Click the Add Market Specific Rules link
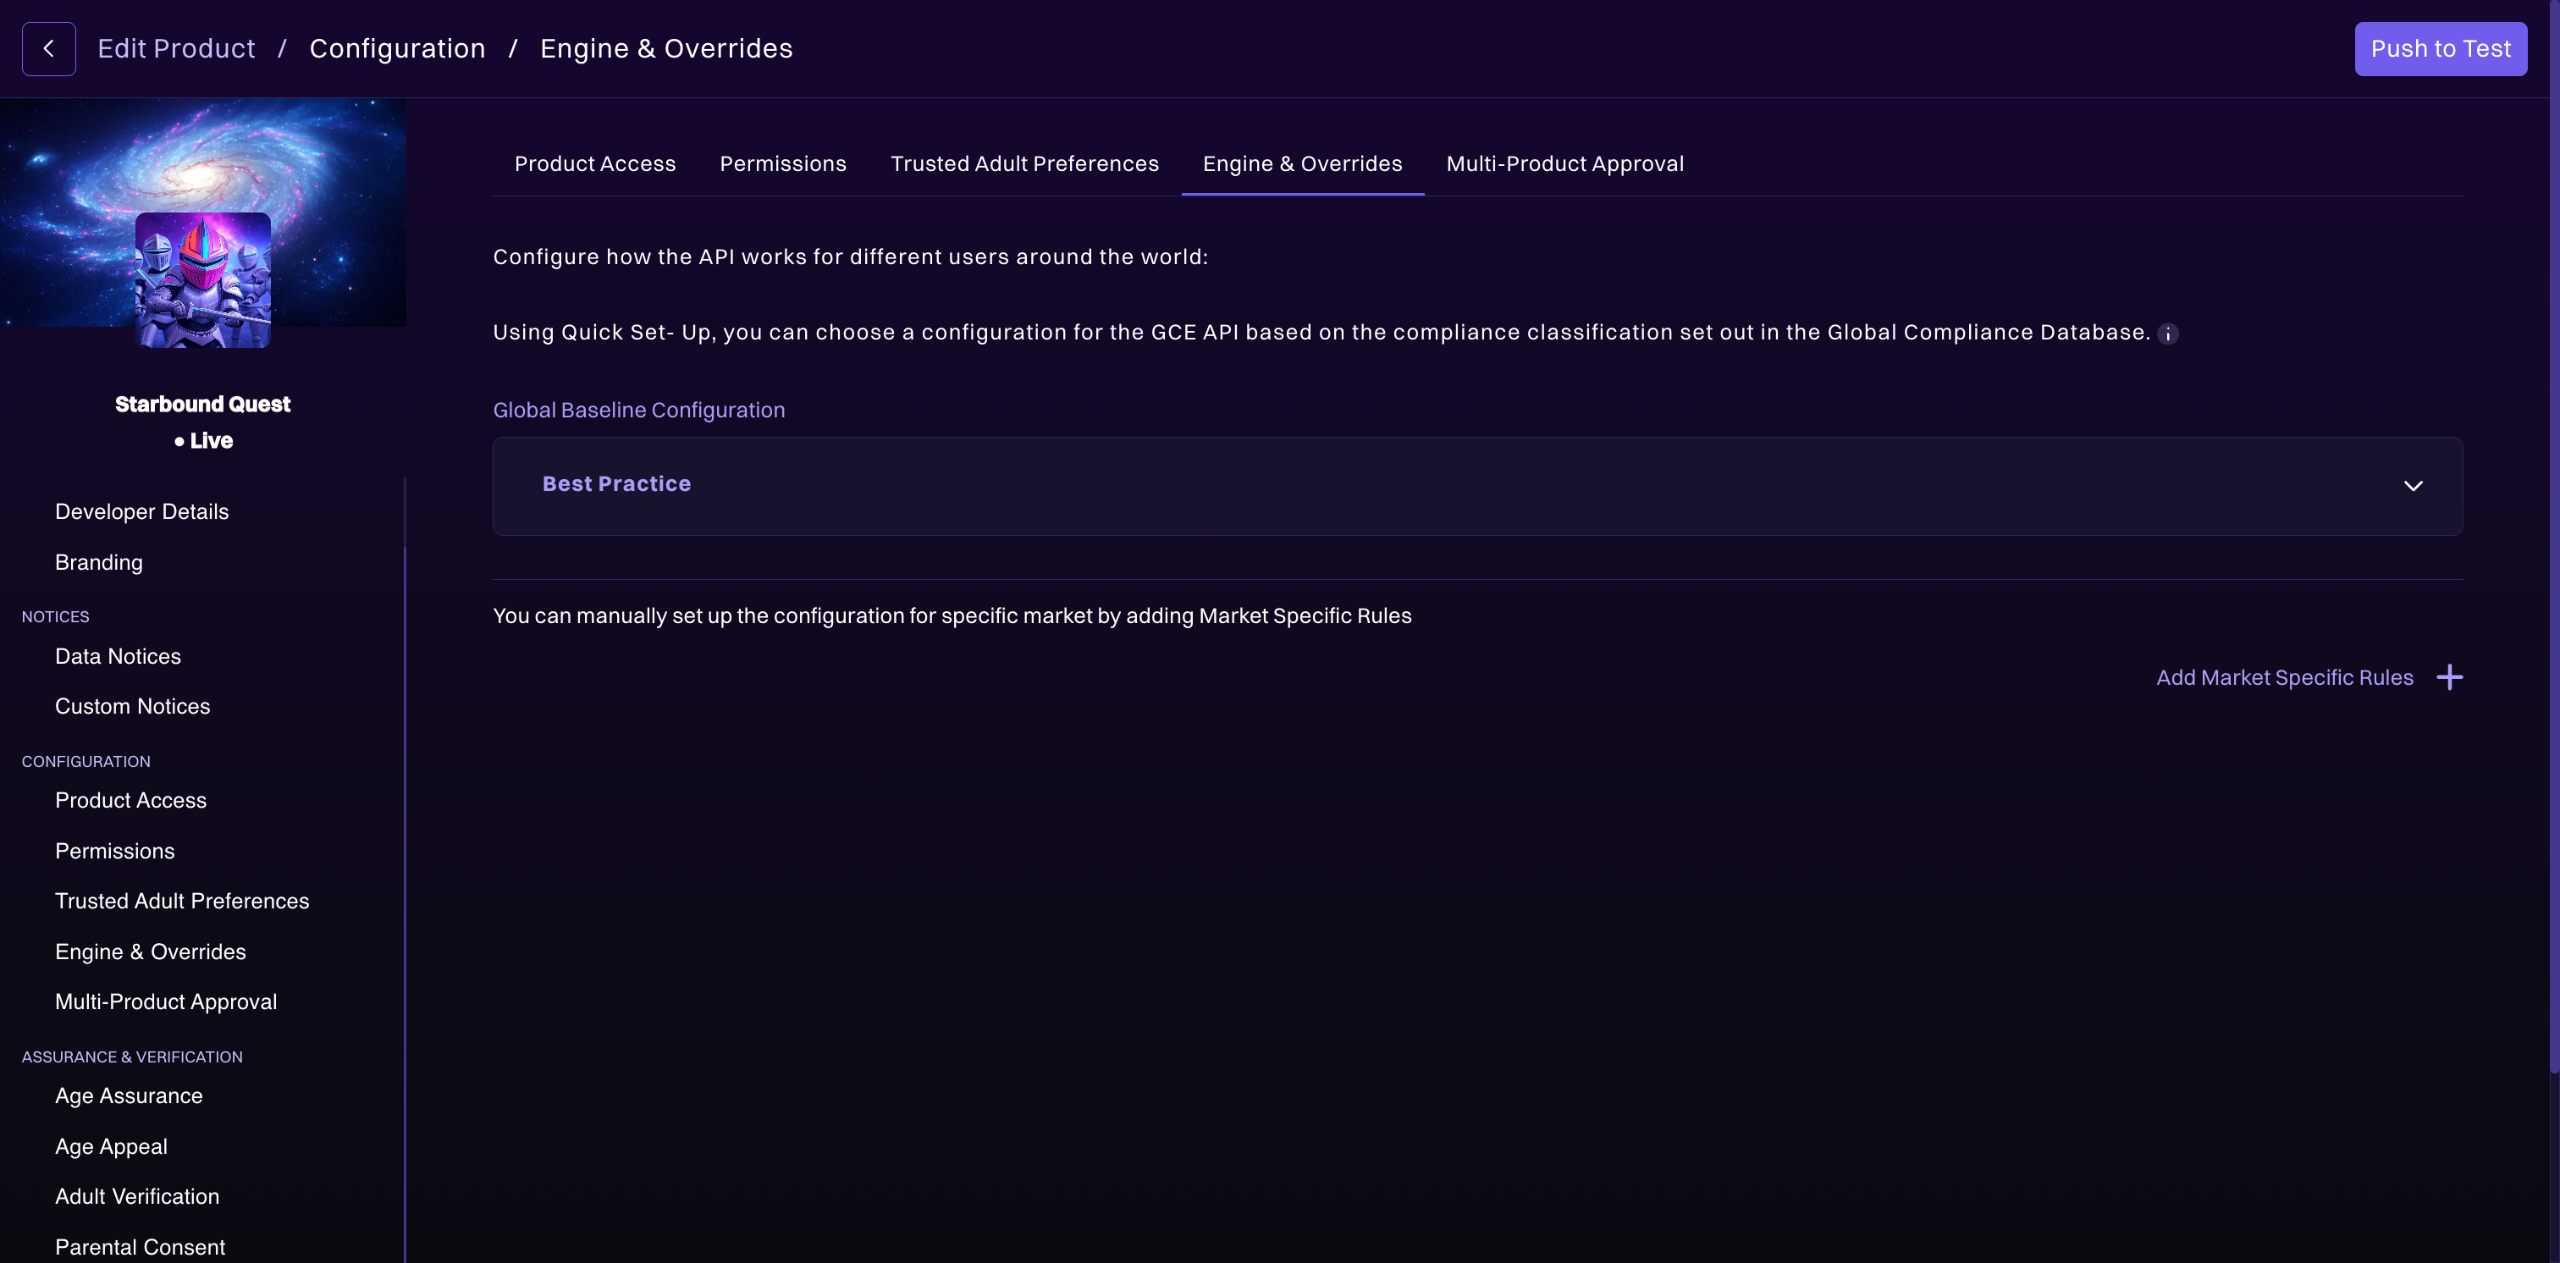 tap(2284, 678)
